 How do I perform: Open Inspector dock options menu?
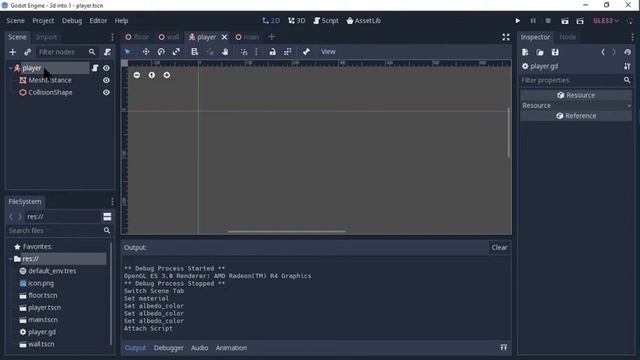(632, 37)
